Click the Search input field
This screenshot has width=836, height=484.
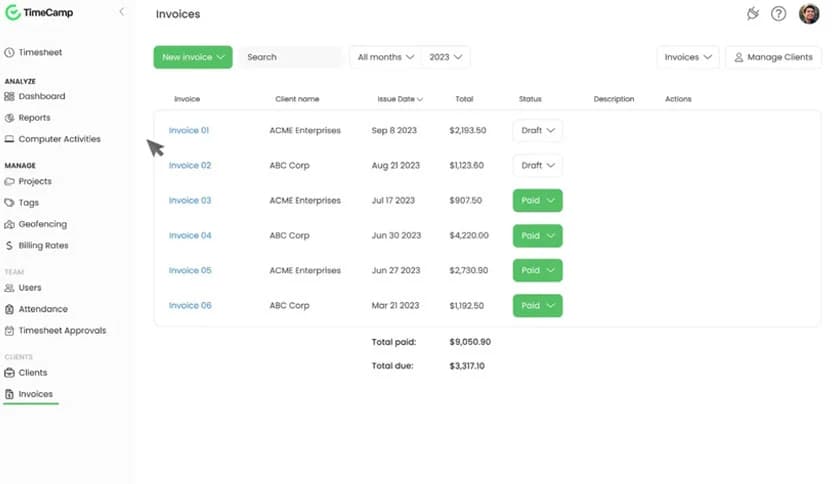click(290, 57)
